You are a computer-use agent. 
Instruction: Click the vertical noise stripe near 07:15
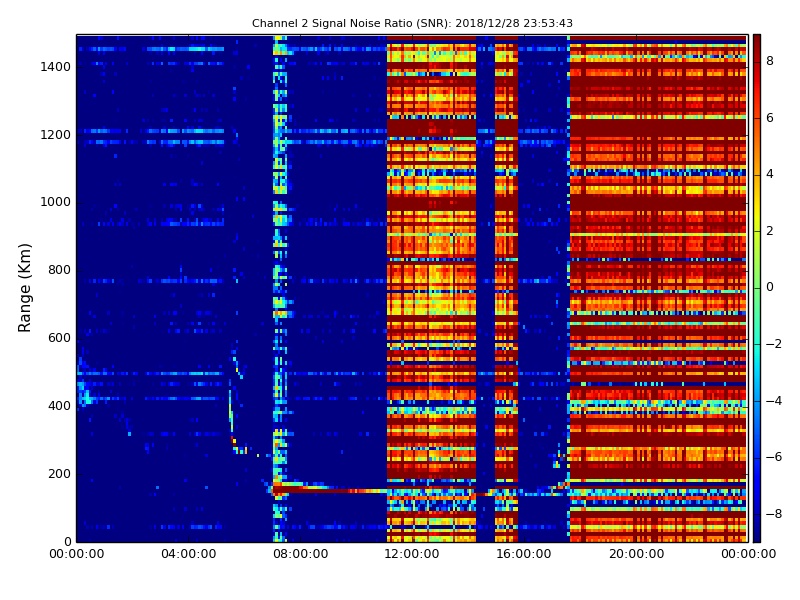[280, 288]
